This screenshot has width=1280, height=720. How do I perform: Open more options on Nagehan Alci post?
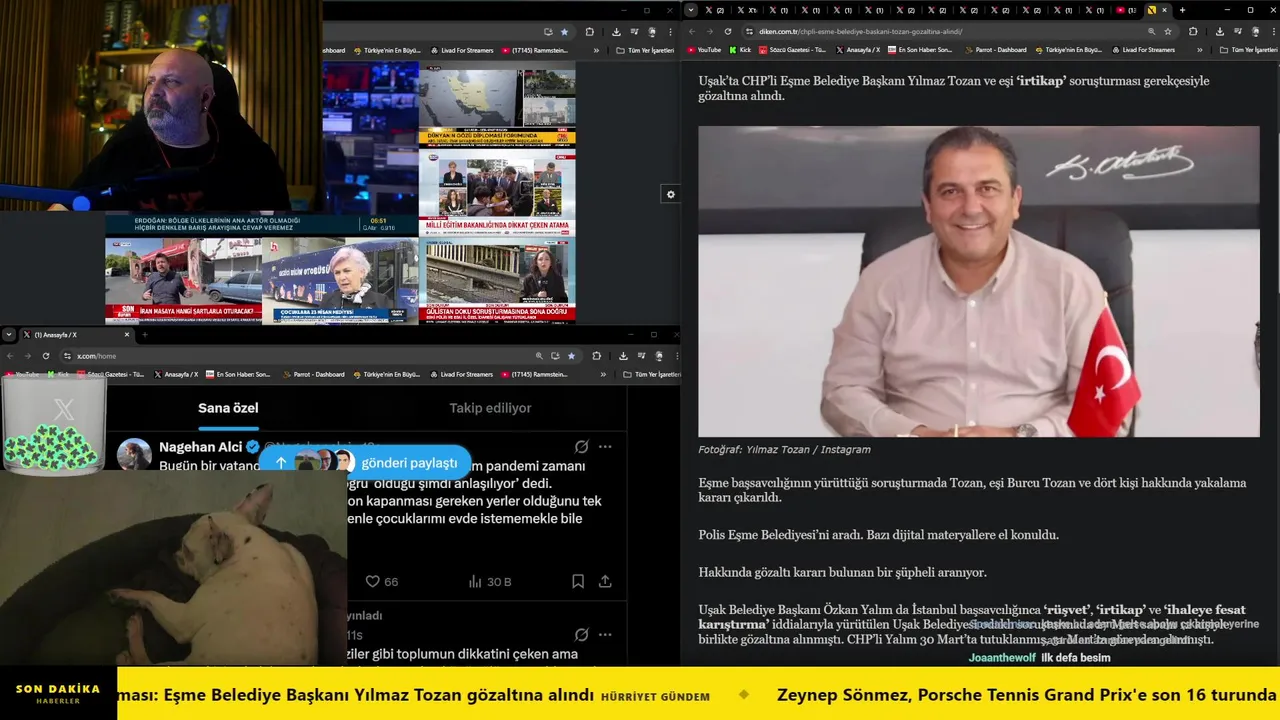605,447
